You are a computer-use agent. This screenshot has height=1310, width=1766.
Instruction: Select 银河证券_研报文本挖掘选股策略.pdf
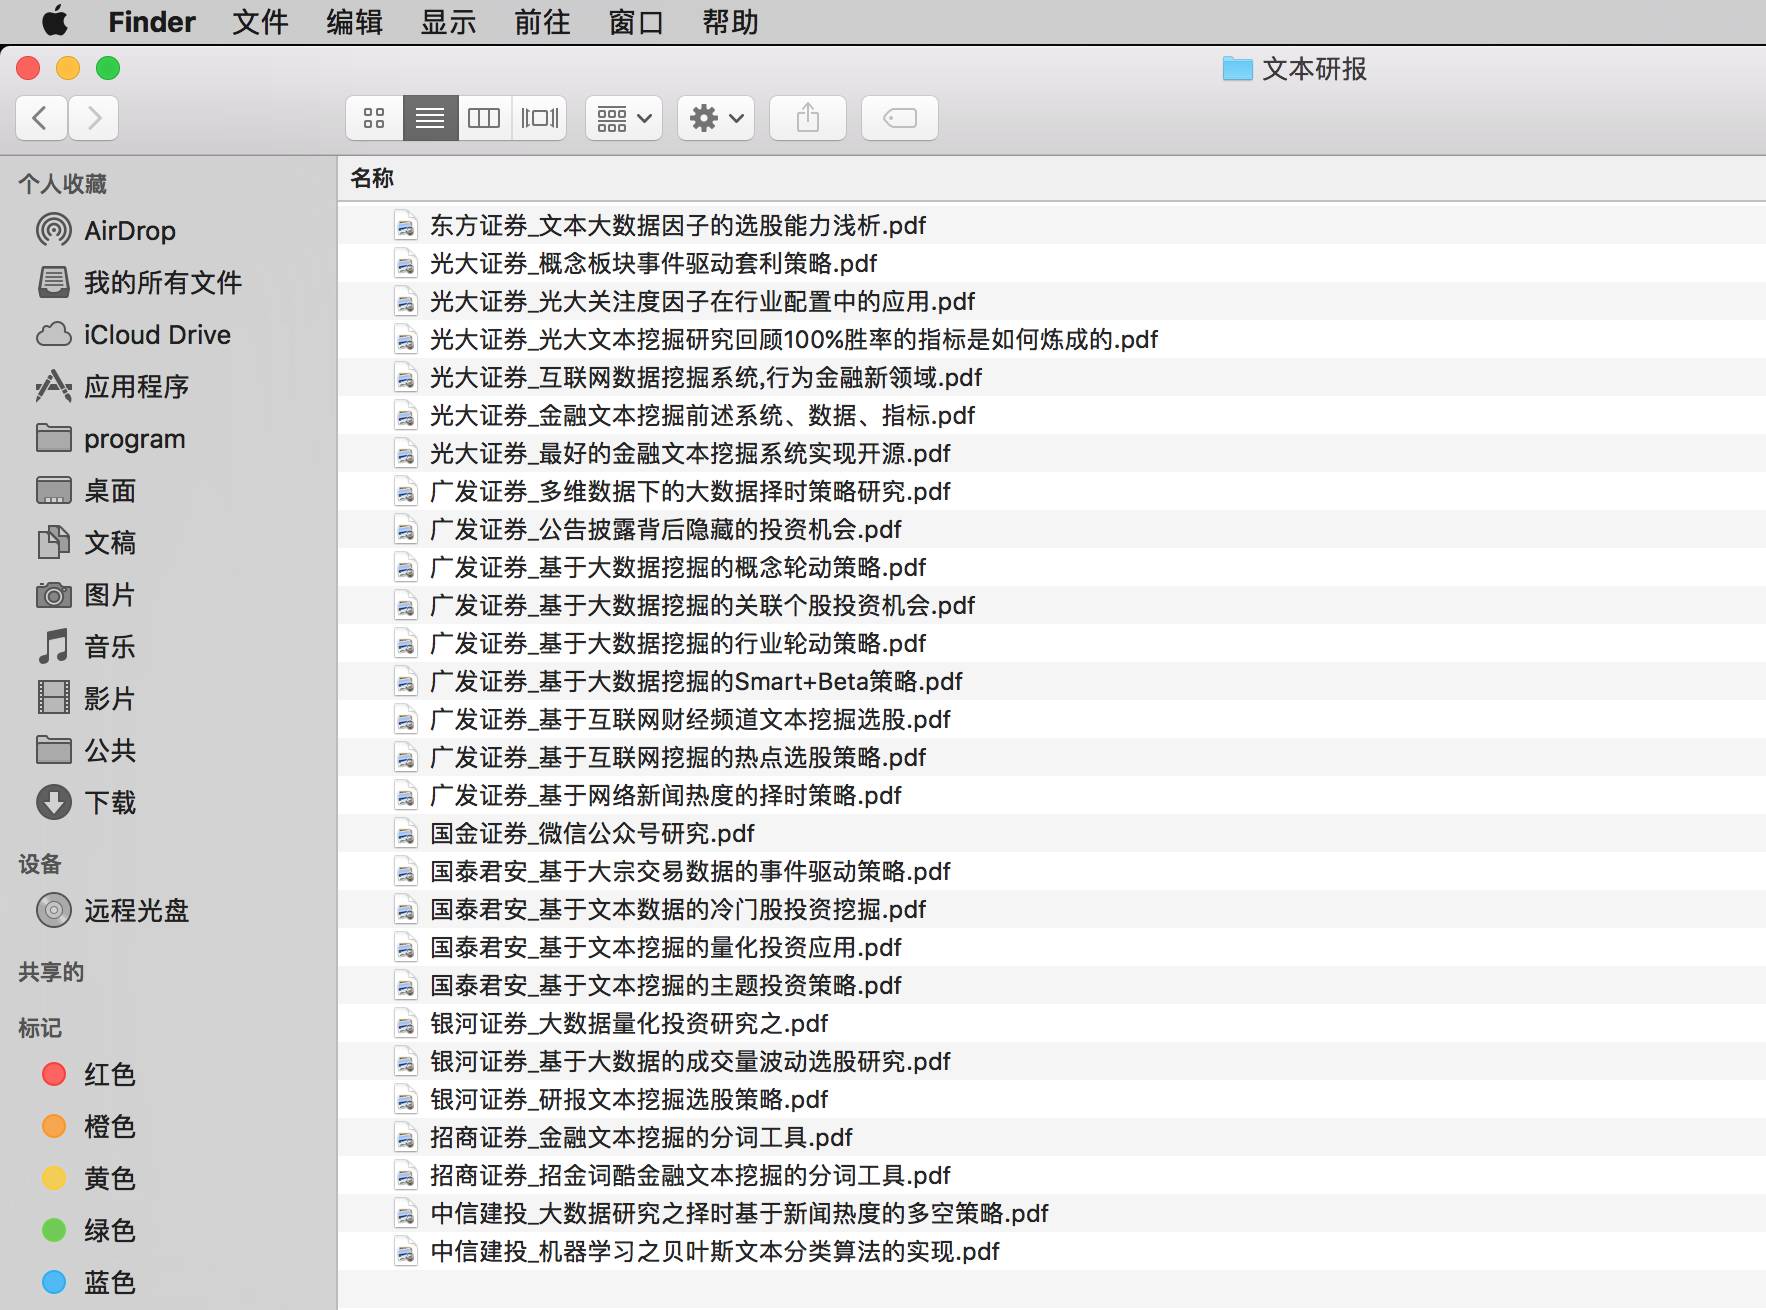click(x=1052, y=1099)
